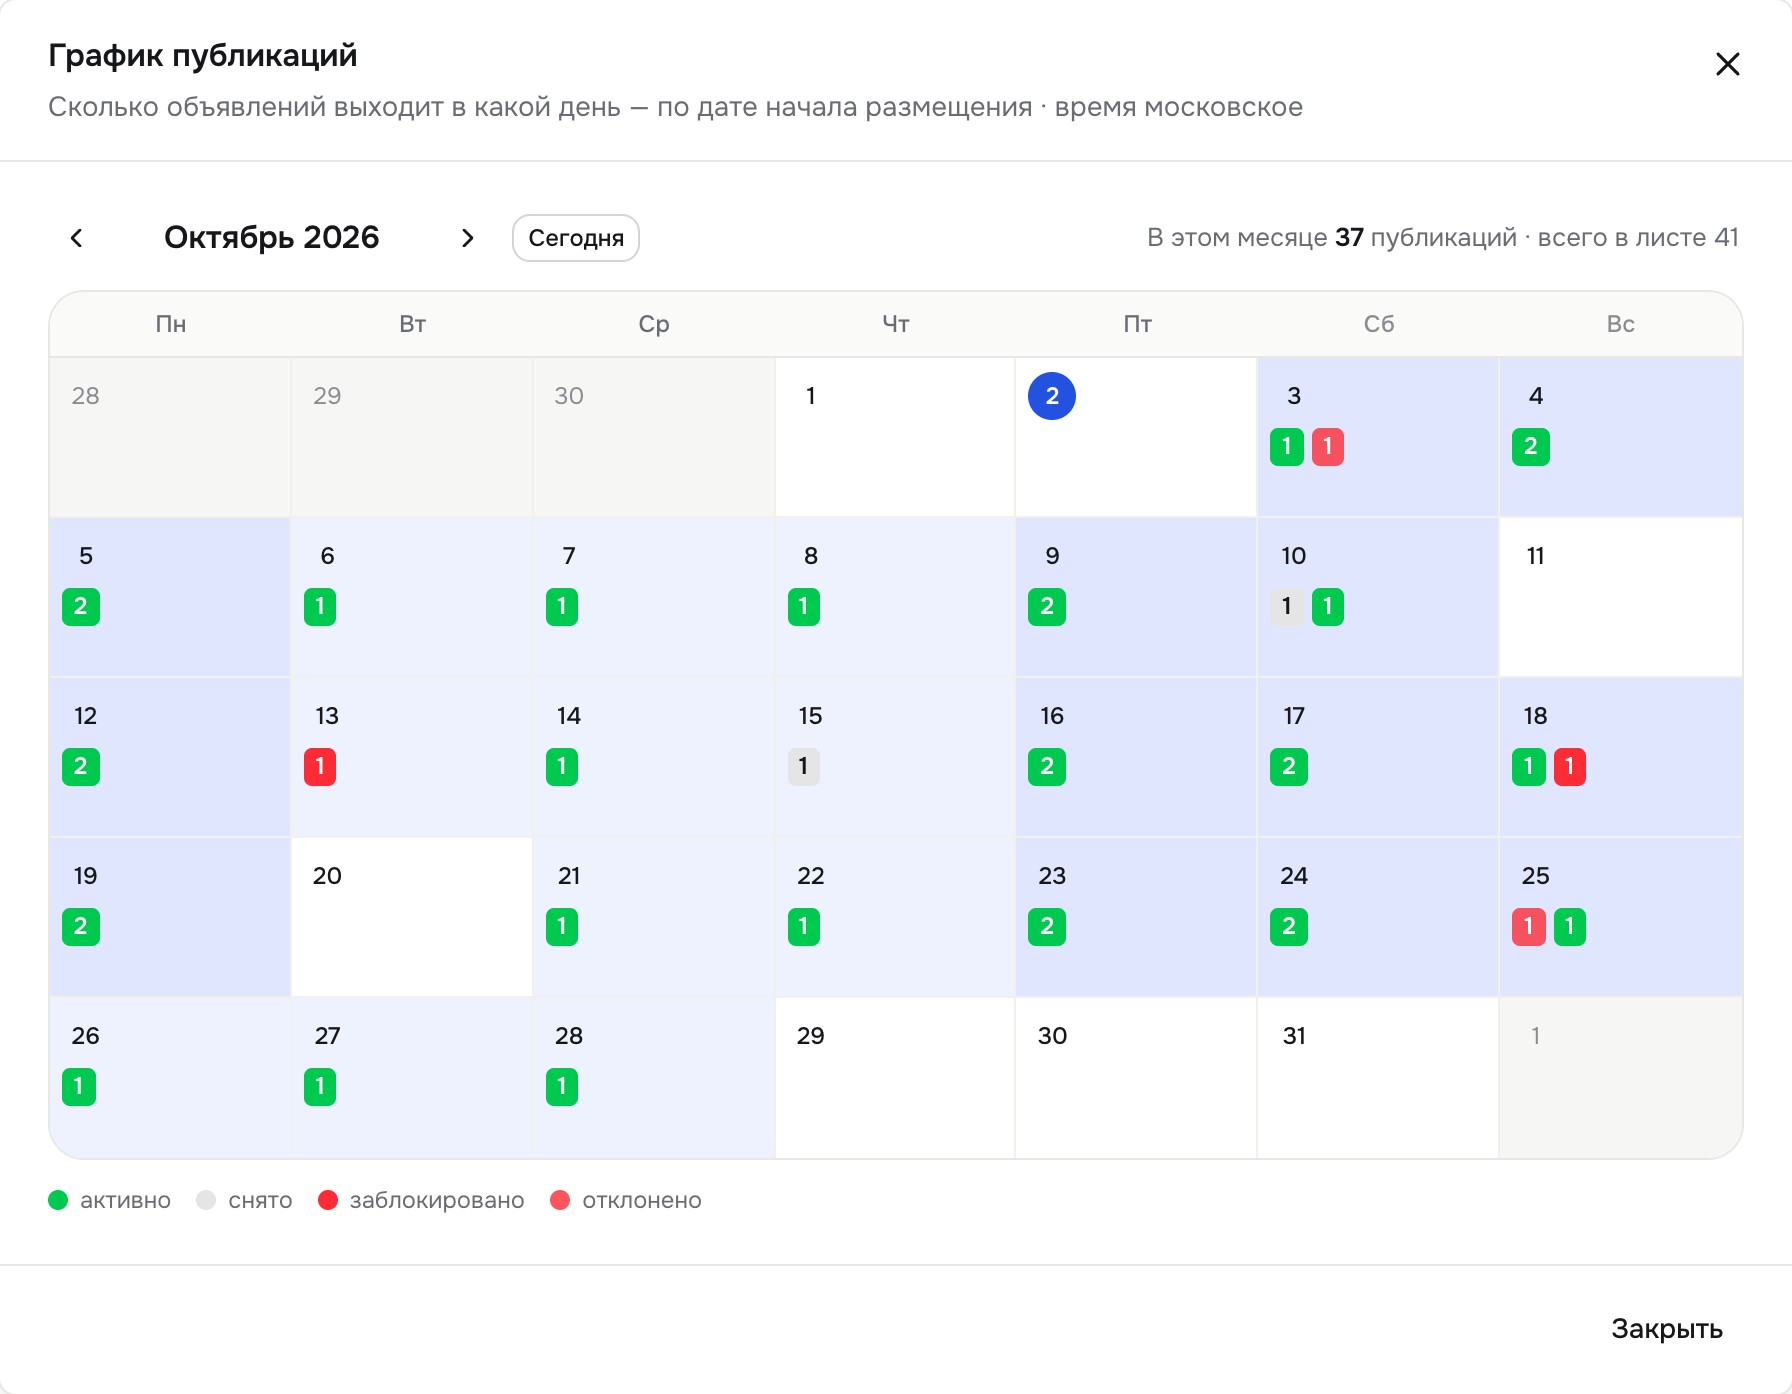The height and width of the screenshot is (1394, 1792).
Task: Select day 11 in the calendar
Action: pyautogui.click(x=1620, y=597)
